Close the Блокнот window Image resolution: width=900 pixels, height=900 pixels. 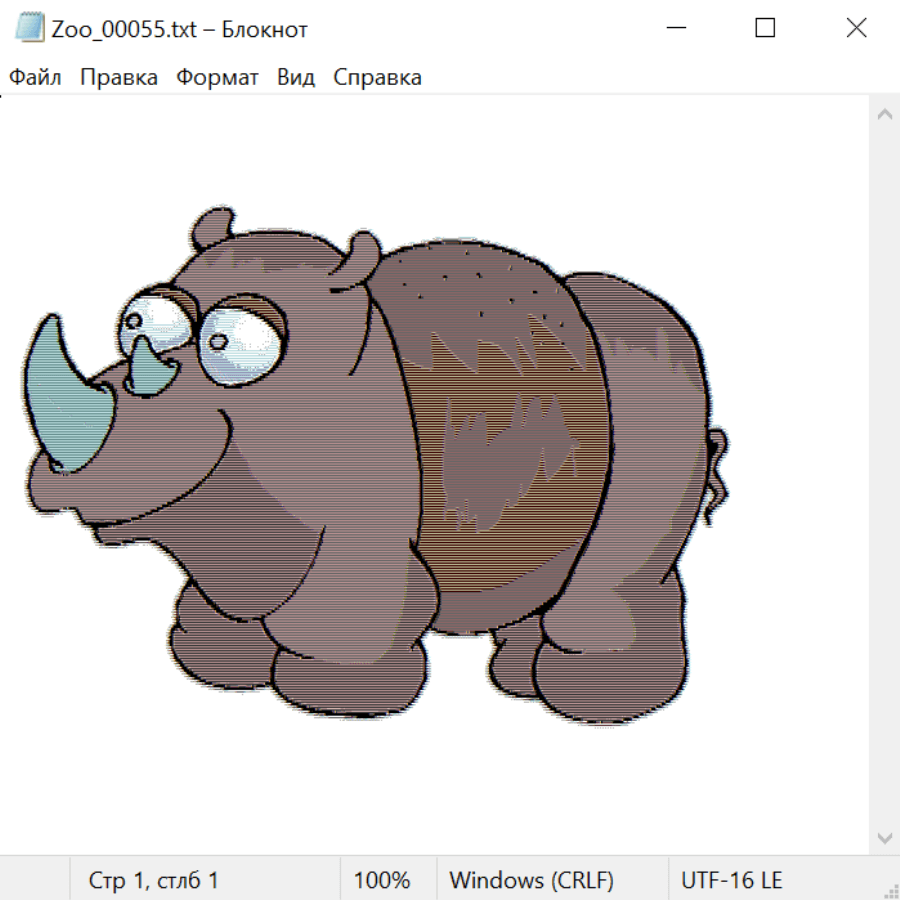[x=856, y=28]
